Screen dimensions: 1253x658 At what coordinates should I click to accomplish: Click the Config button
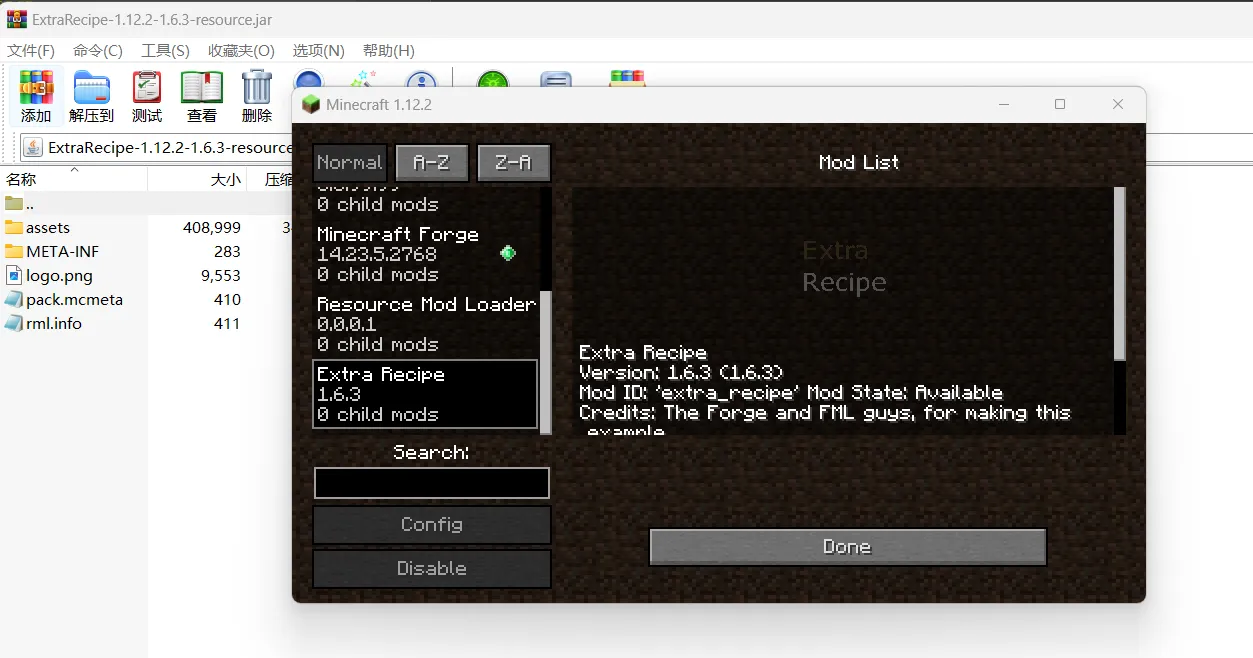432,524
